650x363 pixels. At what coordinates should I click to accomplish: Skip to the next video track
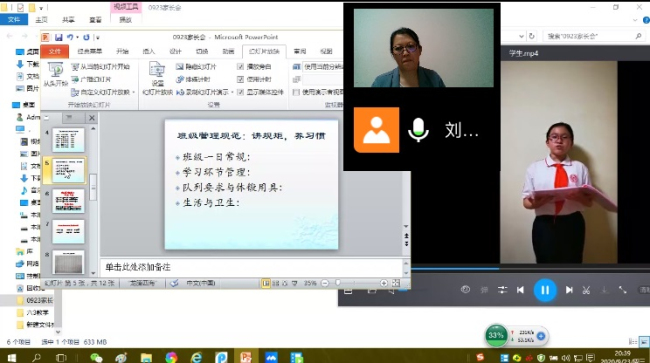tap(569, 290)
